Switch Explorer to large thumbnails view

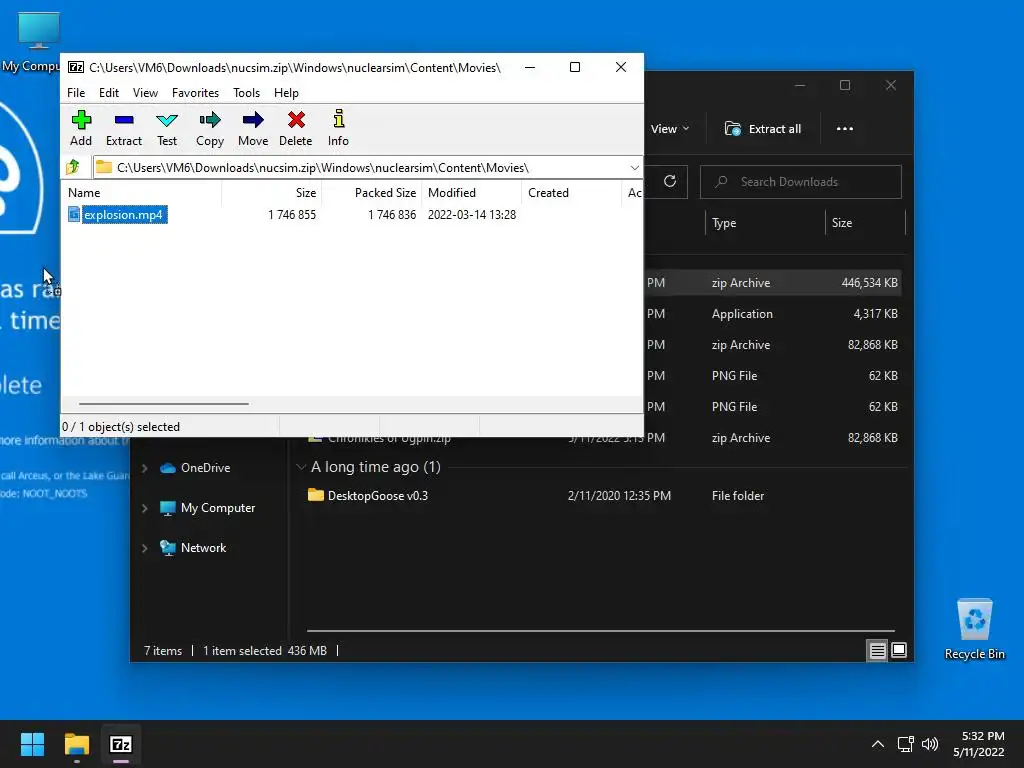(899, 650)
